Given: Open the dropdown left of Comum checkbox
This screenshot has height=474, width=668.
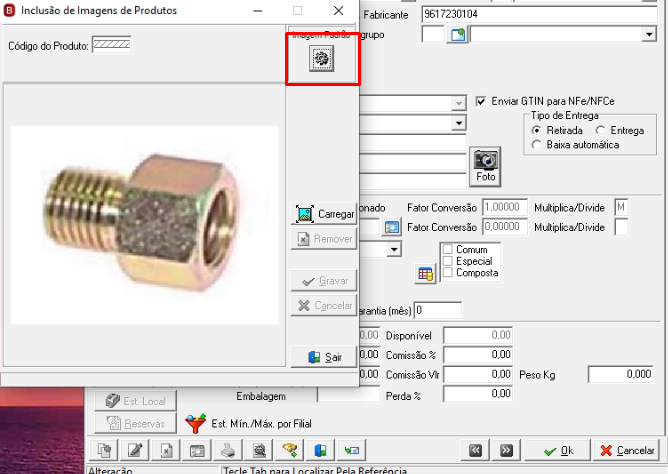Looking at the screenshot, I should tap(394, 249).
